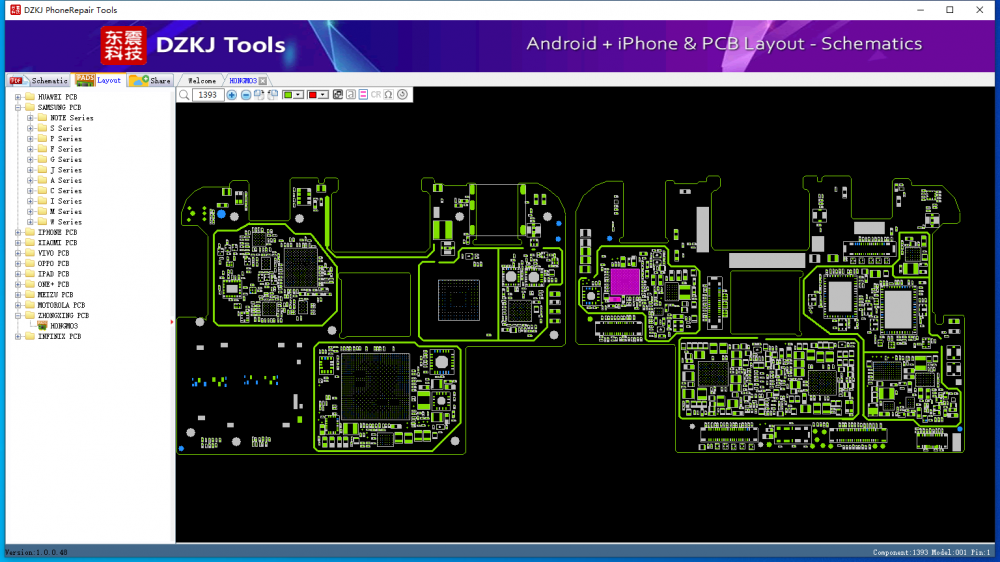Select the I Series folder label

coord(66,201)
